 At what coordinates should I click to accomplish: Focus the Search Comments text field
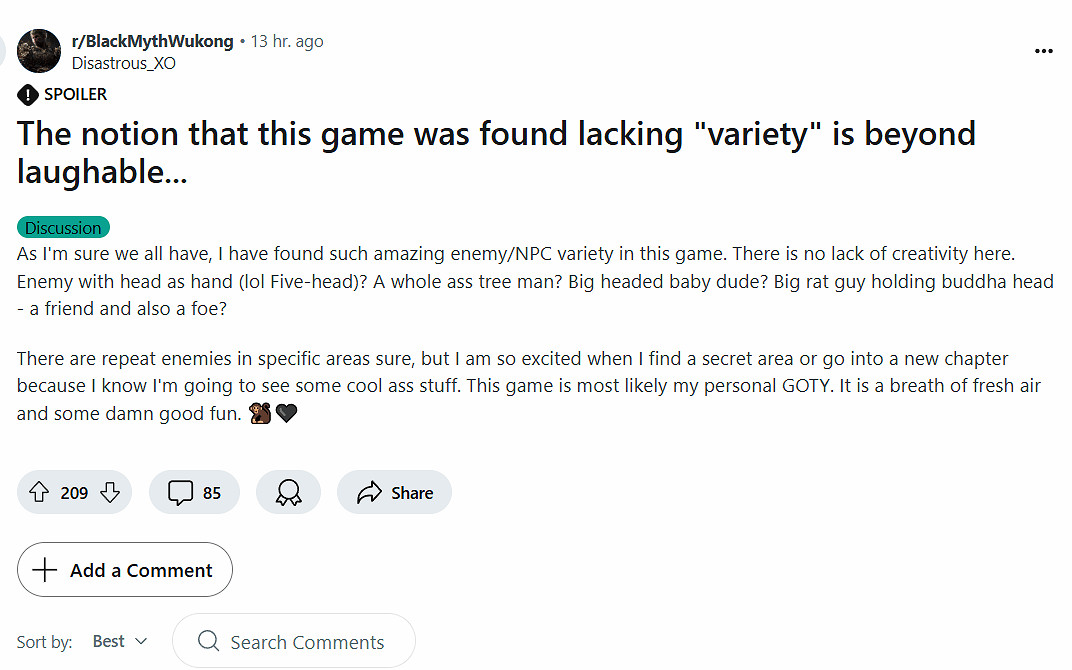[x=307, y=642]
